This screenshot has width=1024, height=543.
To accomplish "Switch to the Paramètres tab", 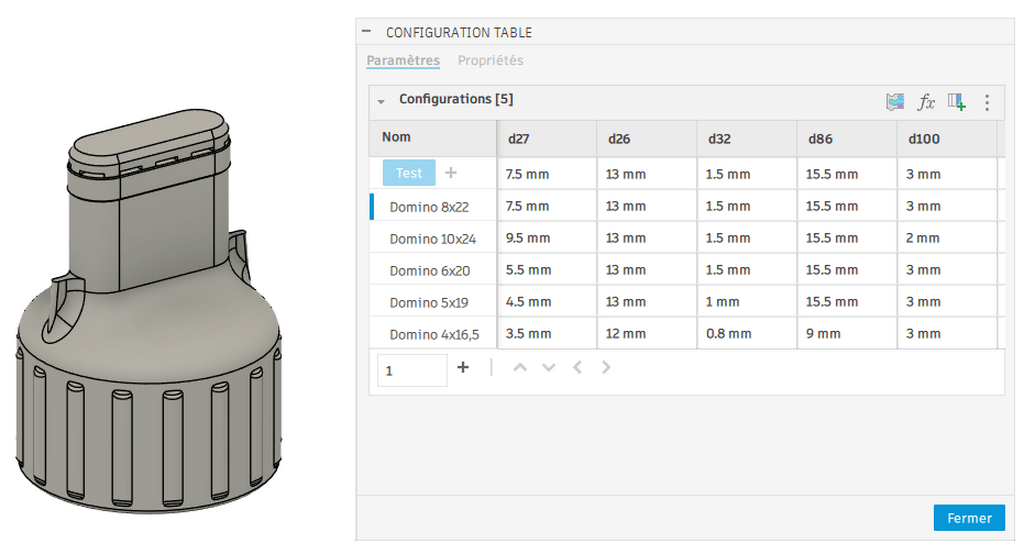I will [403, 60].
